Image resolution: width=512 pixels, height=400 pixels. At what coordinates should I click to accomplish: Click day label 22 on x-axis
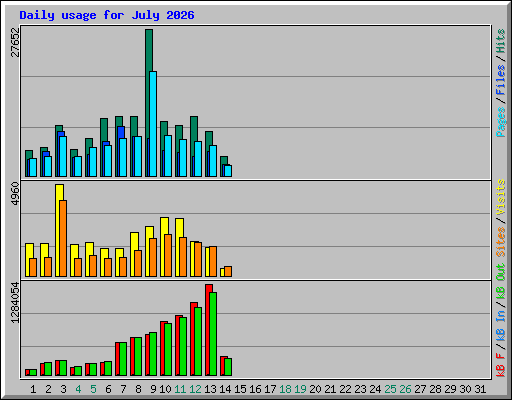pyautogui.click(x=345, y=389)
